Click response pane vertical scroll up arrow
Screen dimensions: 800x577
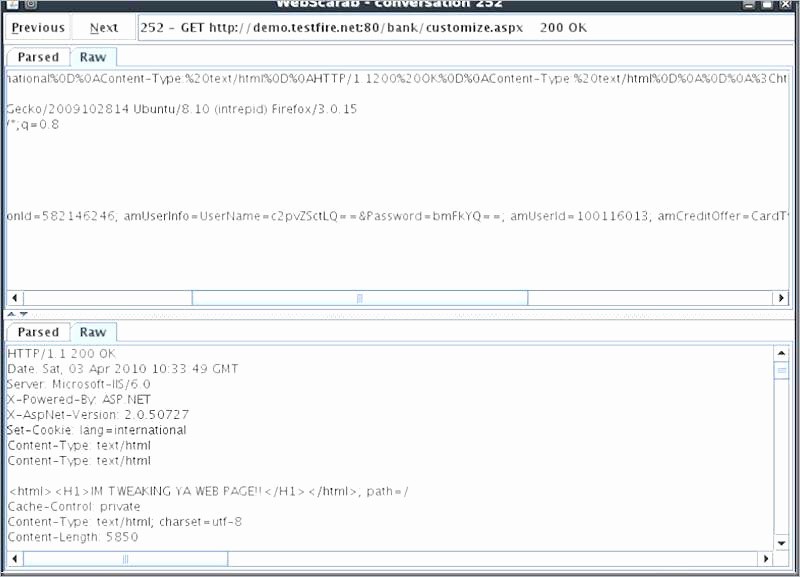[x=782, y=353]
